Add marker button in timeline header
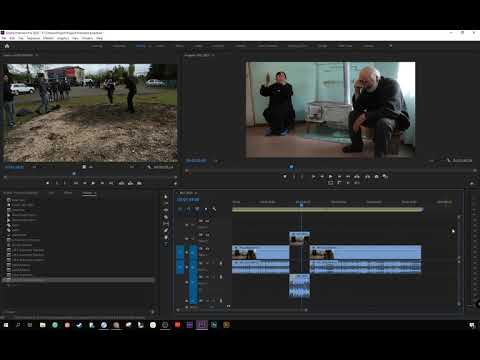 (206, 209)
